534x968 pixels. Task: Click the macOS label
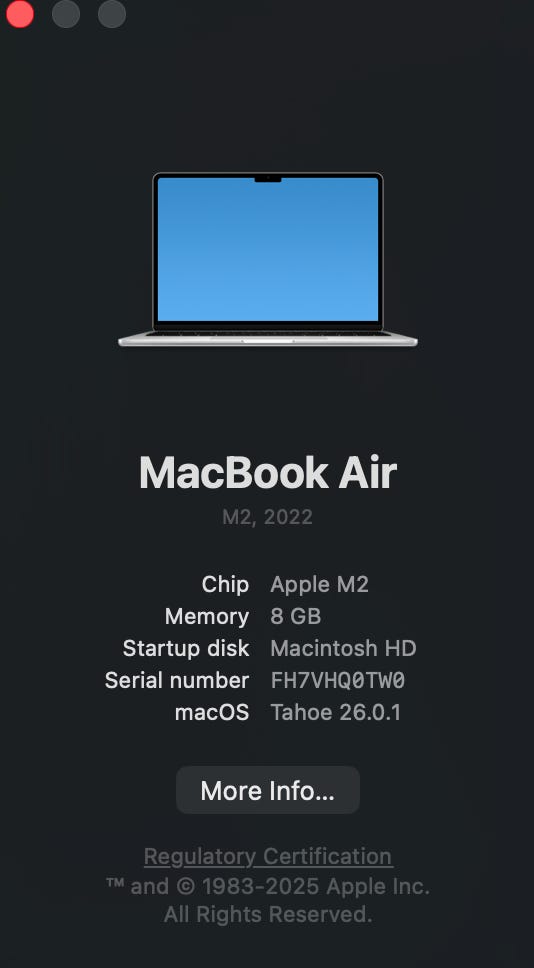(x=212, y=712)
